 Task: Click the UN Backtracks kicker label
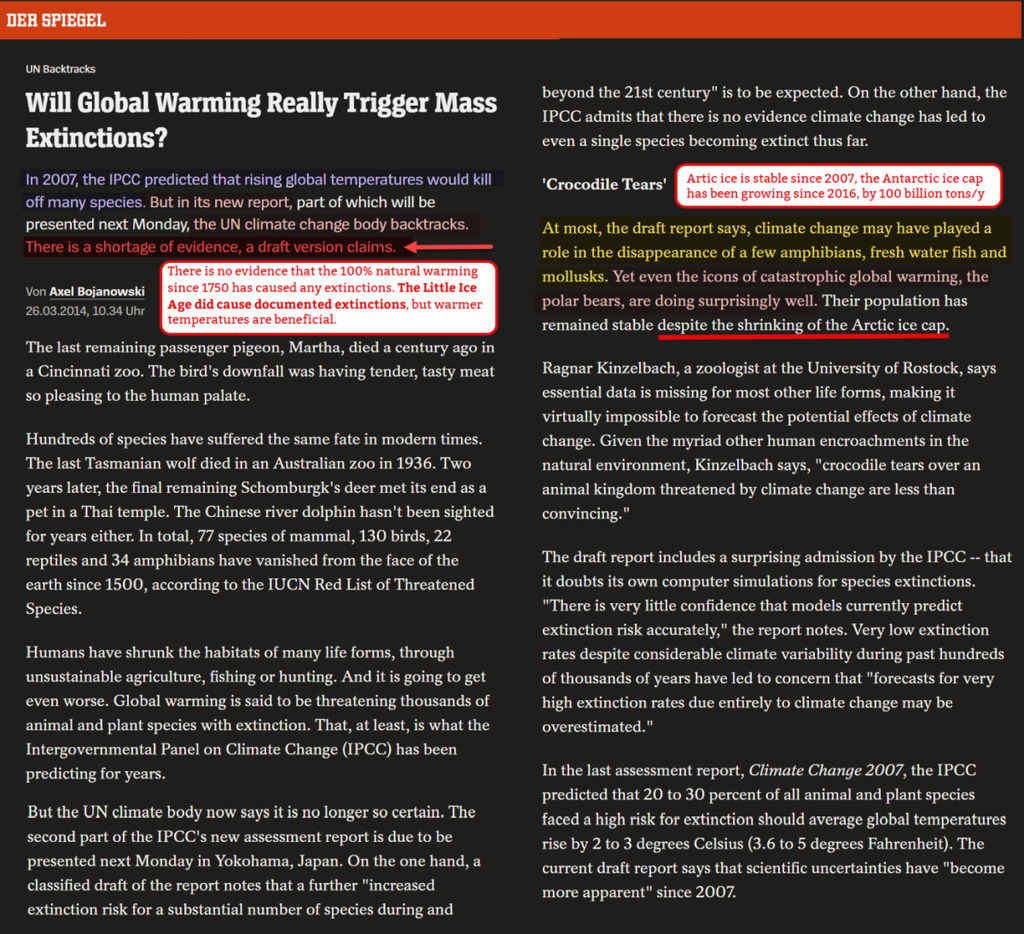pyautogui.click(x=61, y=69)
